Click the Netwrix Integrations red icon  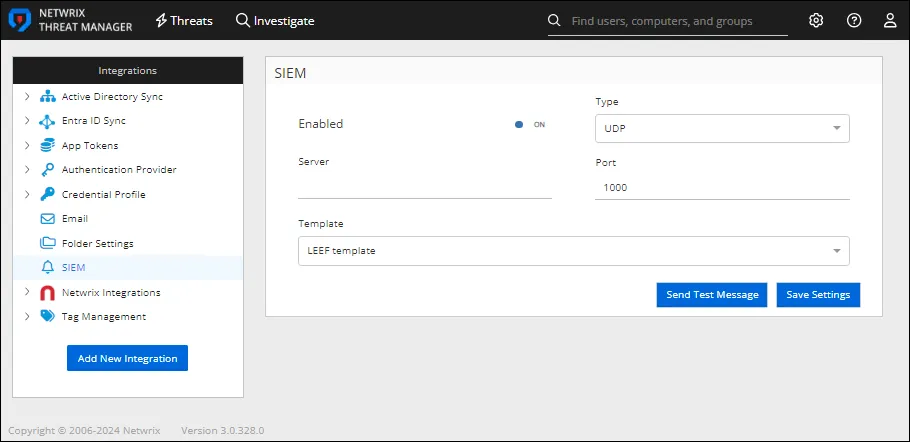coord(48,293)
